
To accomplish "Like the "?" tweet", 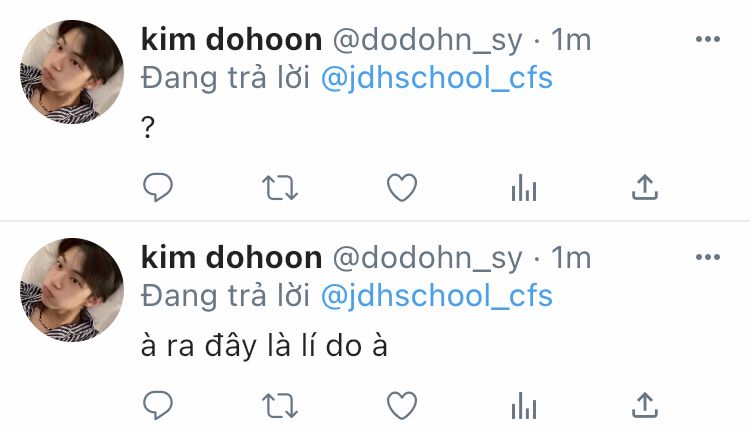I will 402,188.
